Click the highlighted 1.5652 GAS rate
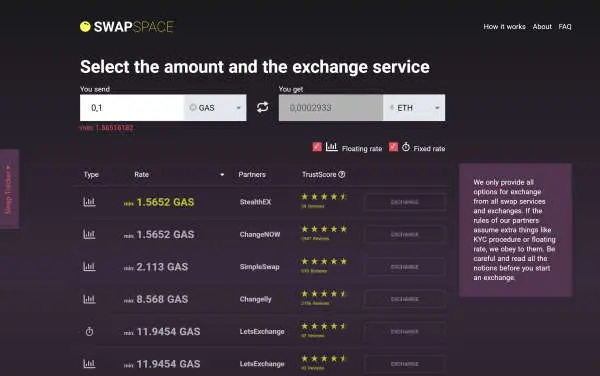This screenshot has height=376, width=600. point(165,202)
